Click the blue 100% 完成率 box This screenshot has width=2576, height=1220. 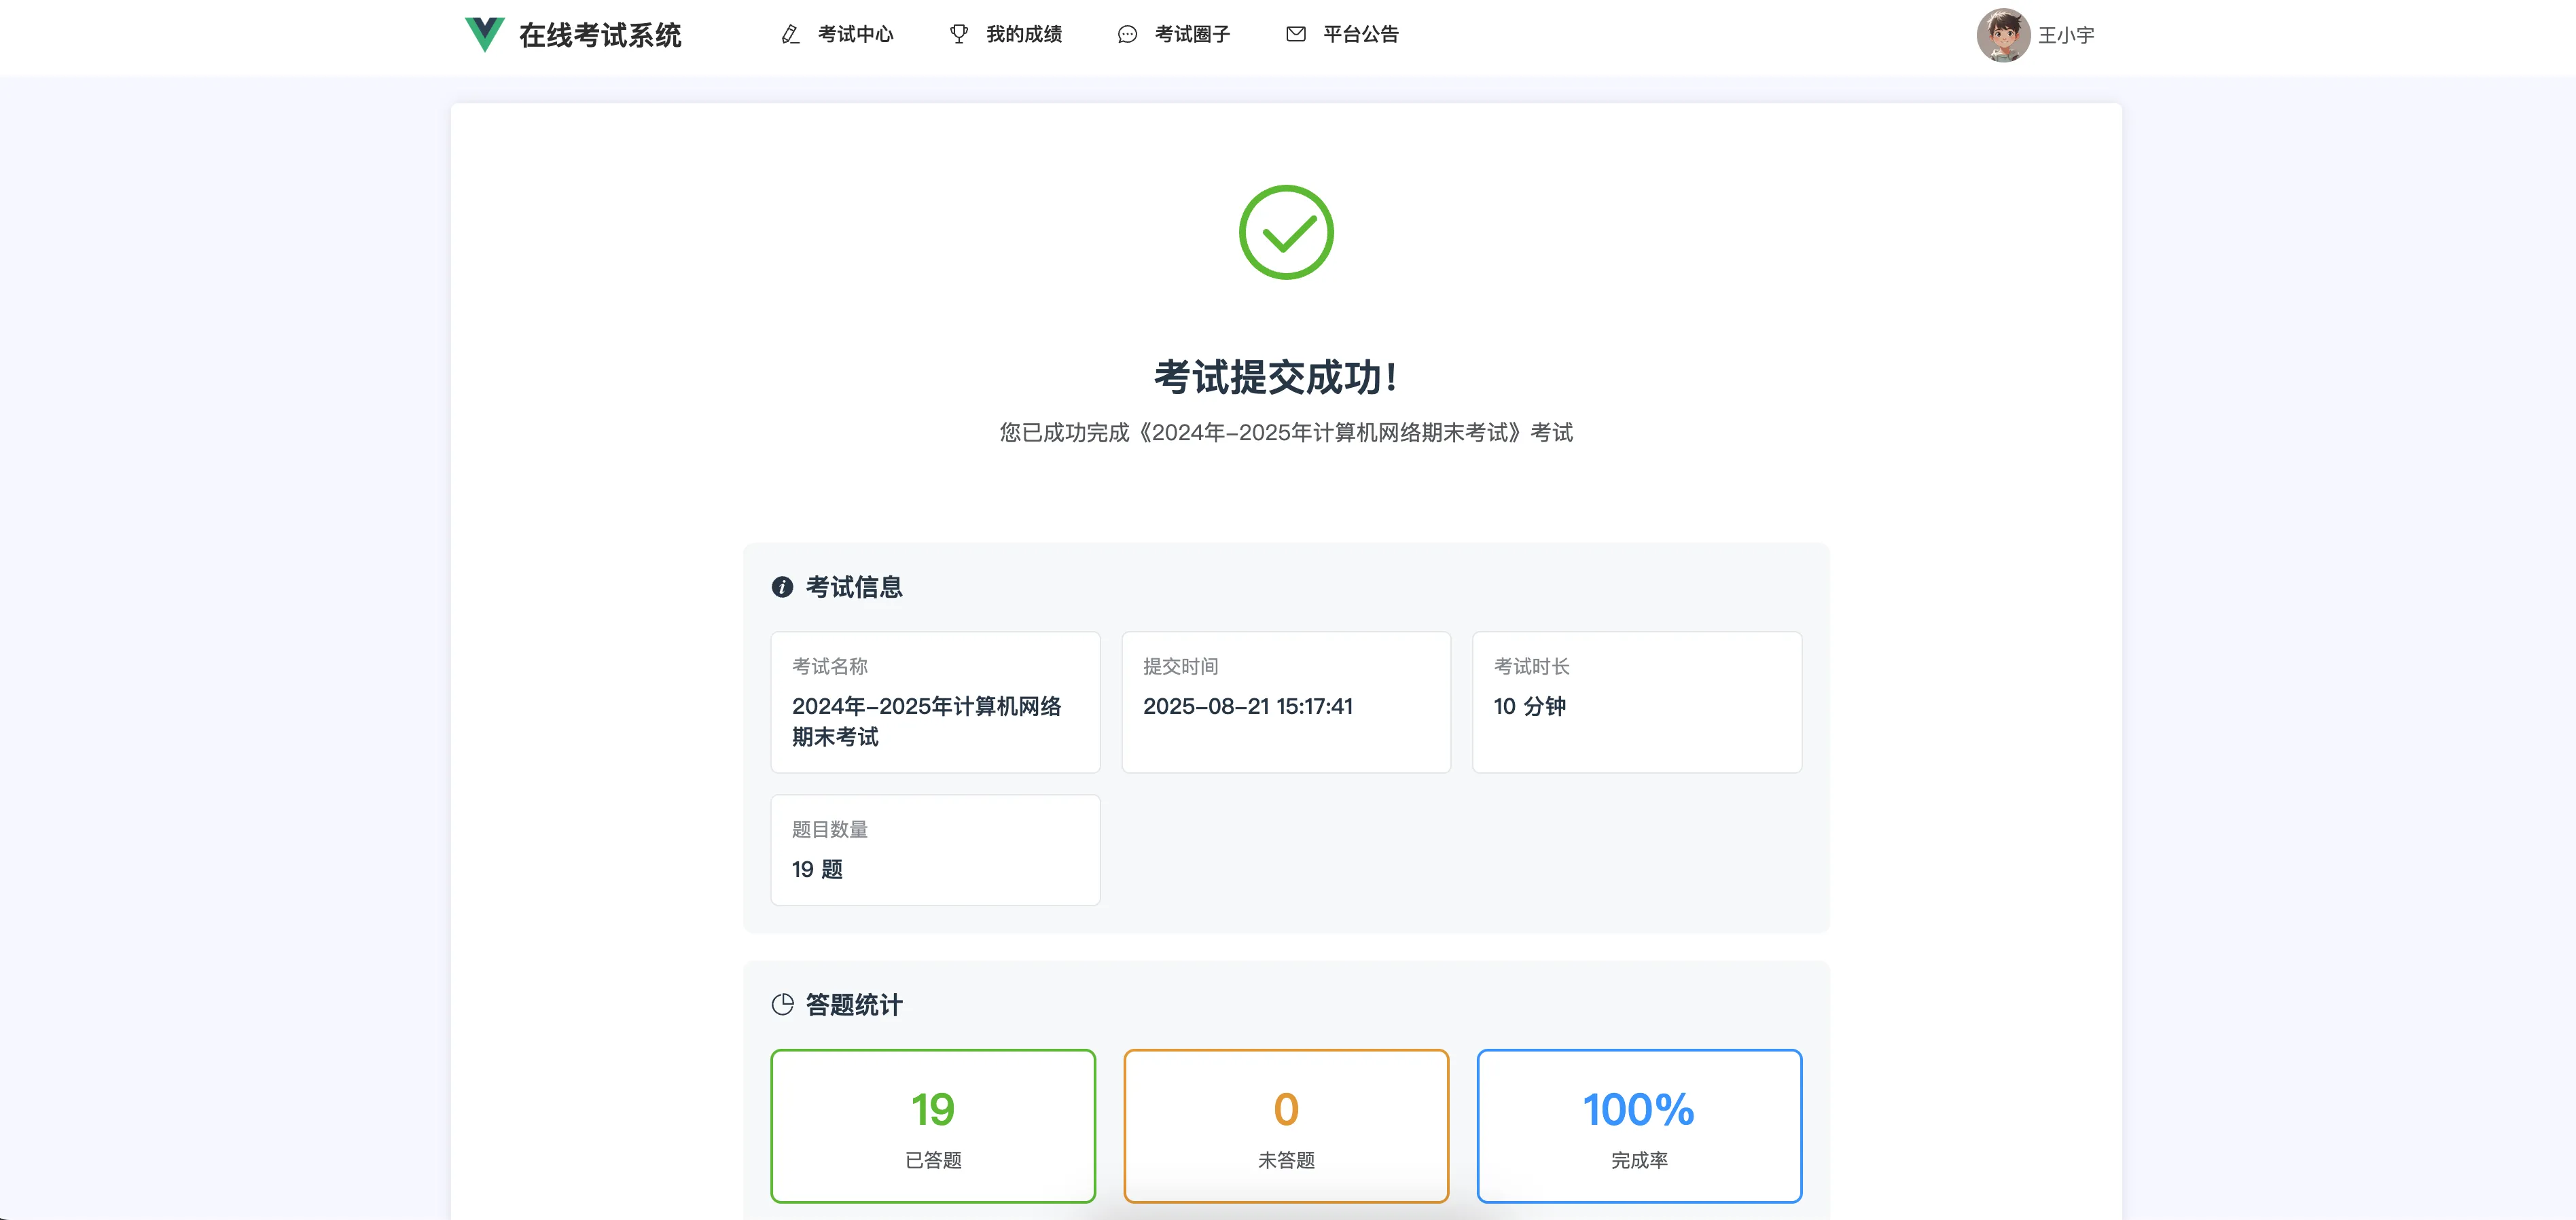[1639, 1126]
